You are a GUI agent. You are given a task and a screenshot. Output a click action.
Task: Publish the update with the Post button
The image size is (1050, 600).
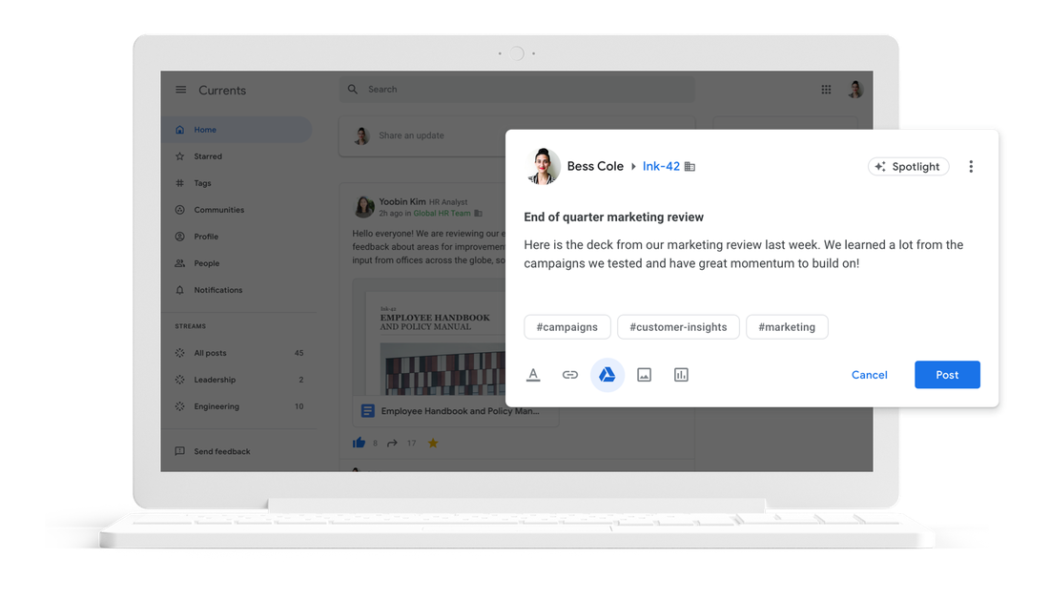[x=946, y=374]
